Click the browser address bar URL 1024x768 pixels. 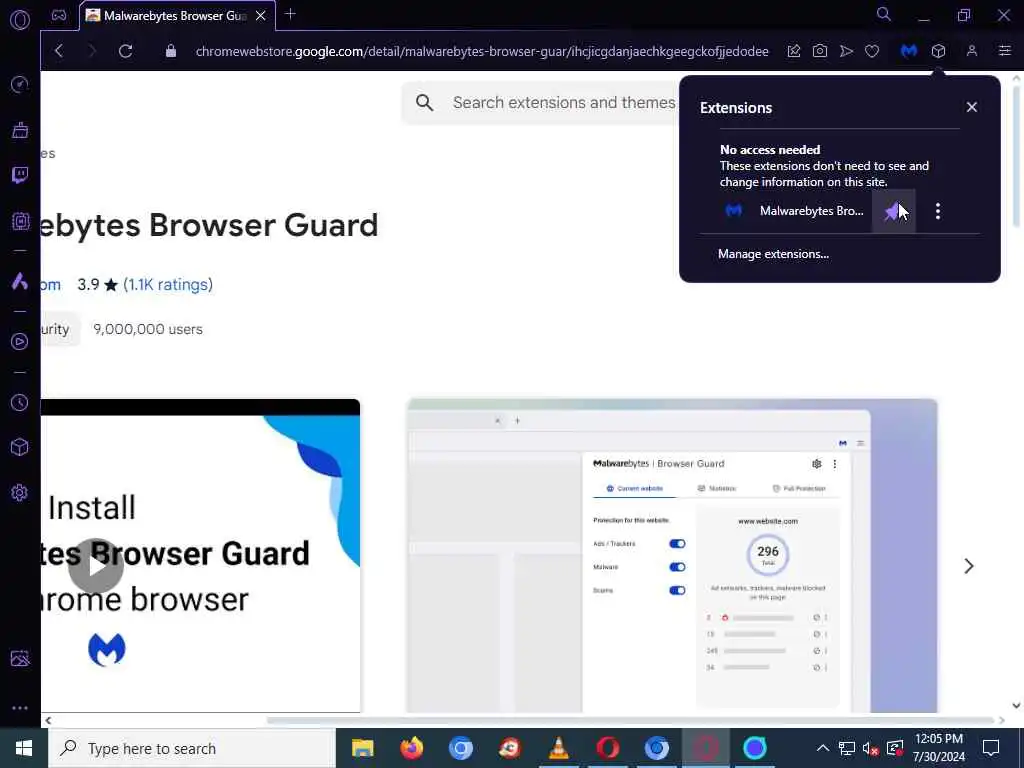point(482,51)
